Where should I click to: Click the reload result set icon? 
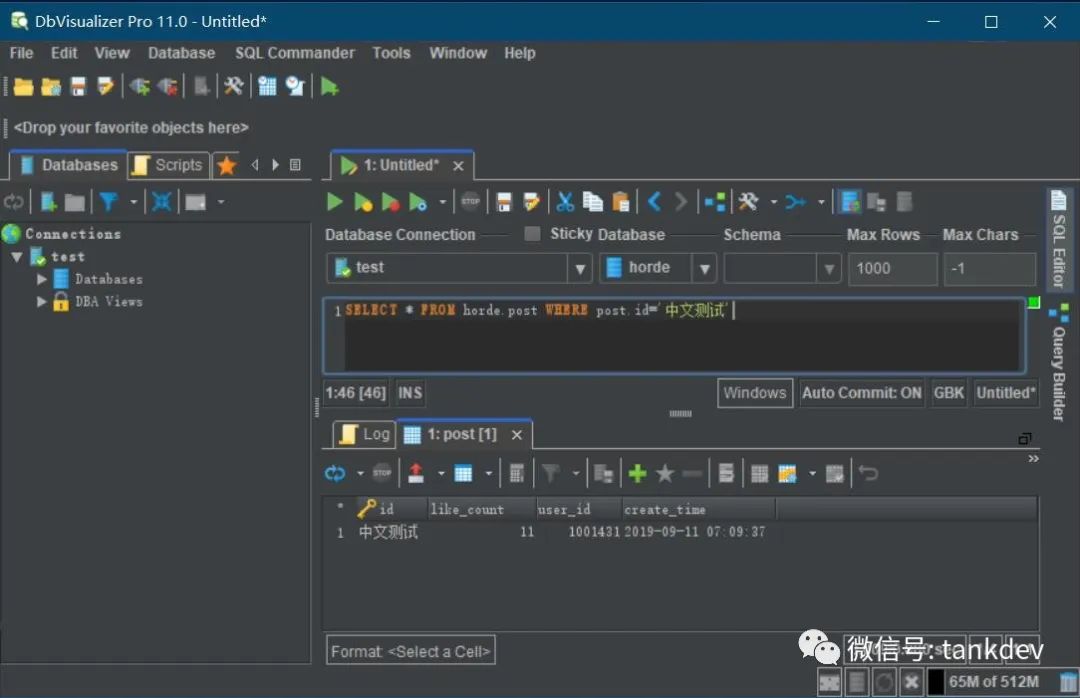[335, 473]
